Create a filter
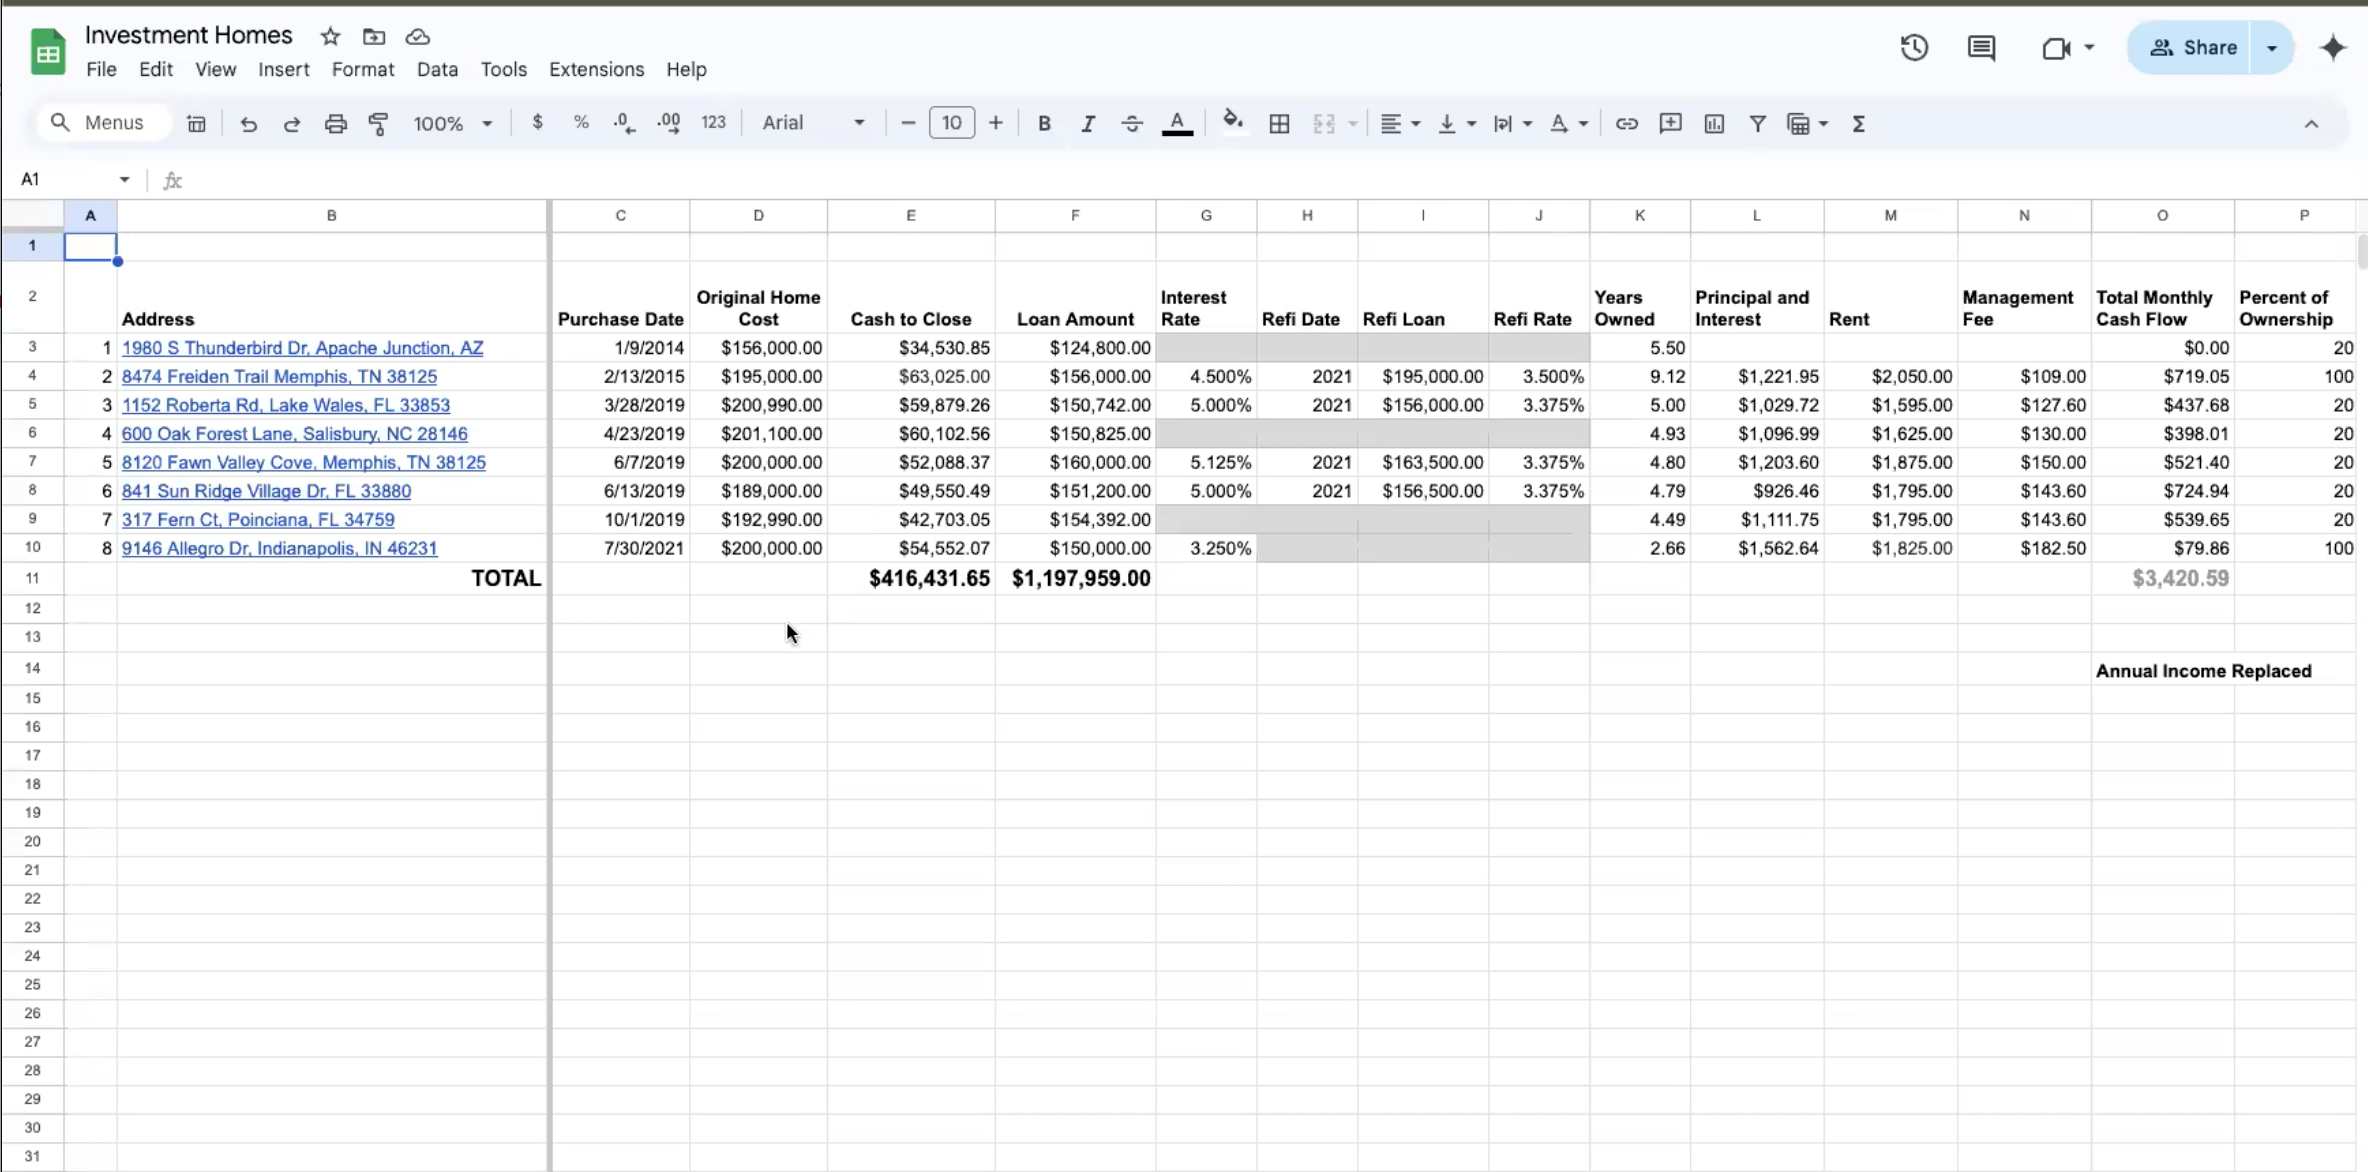 [x=1757, y=124]
